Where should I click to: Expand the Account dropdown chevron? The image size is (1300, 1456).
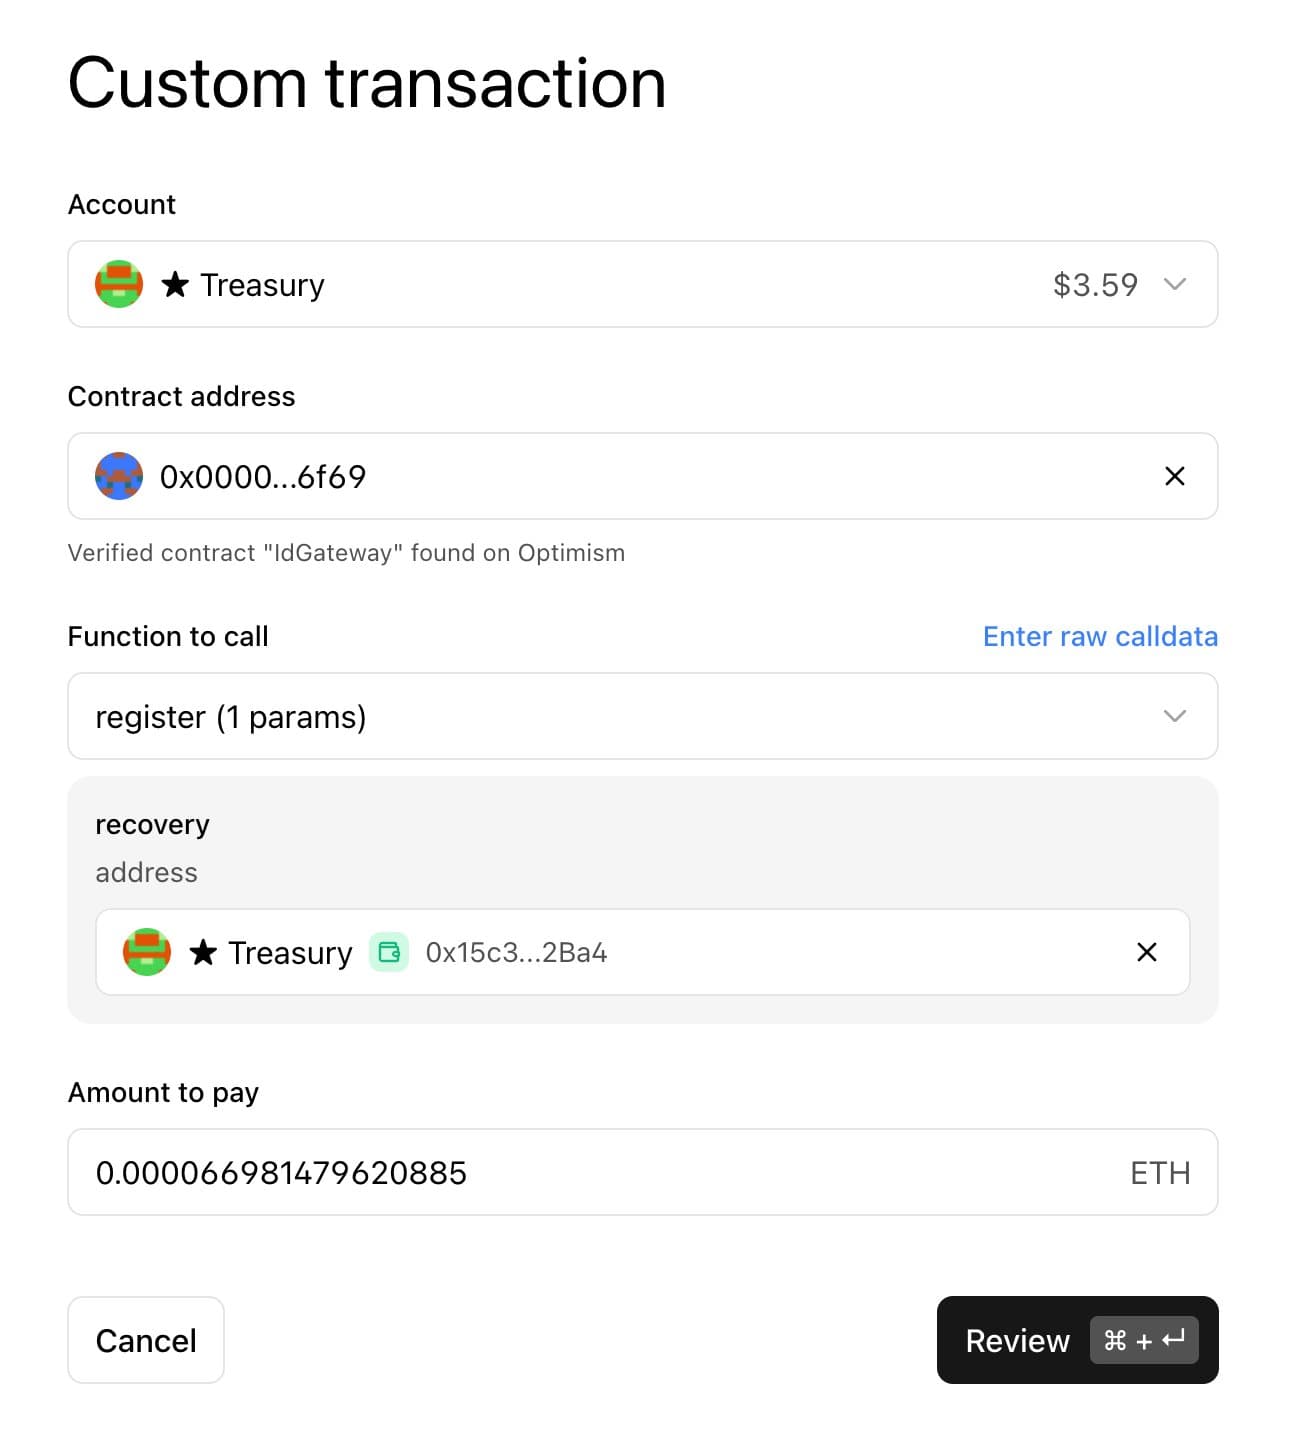tap(1174, 284)
